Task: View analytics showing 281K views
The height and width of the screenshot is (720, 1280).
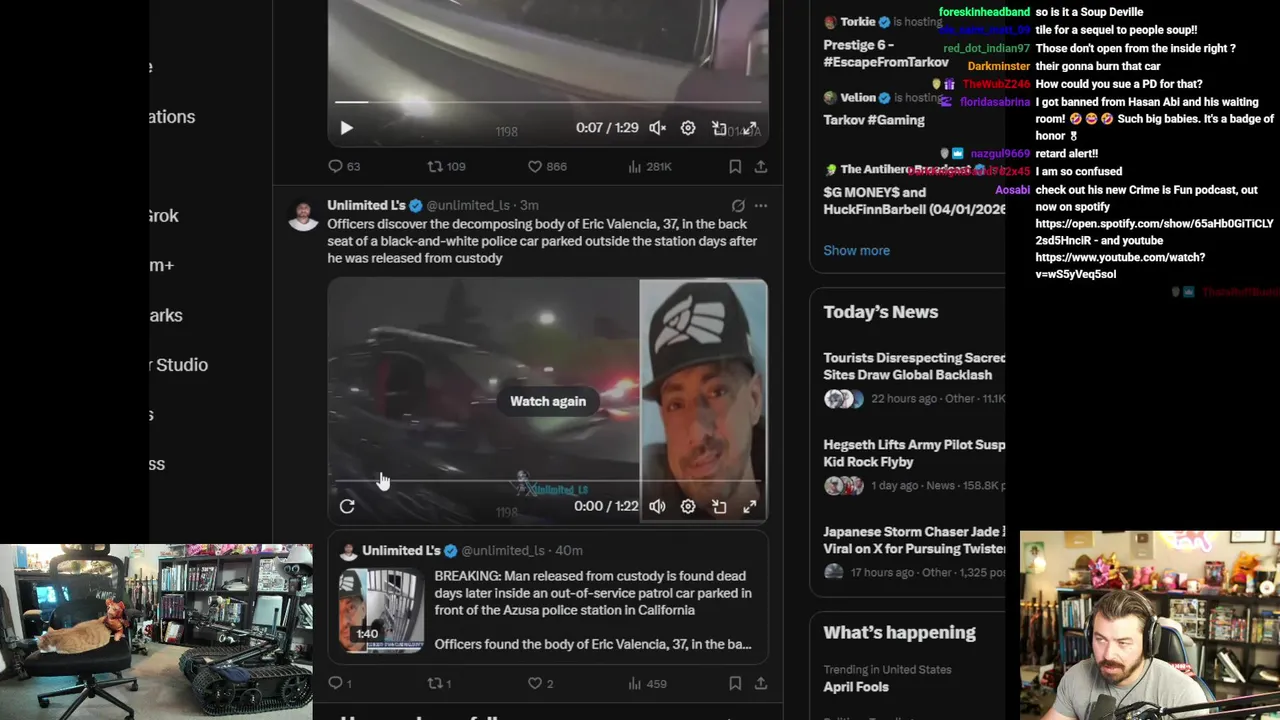Action: click(649, 167)
